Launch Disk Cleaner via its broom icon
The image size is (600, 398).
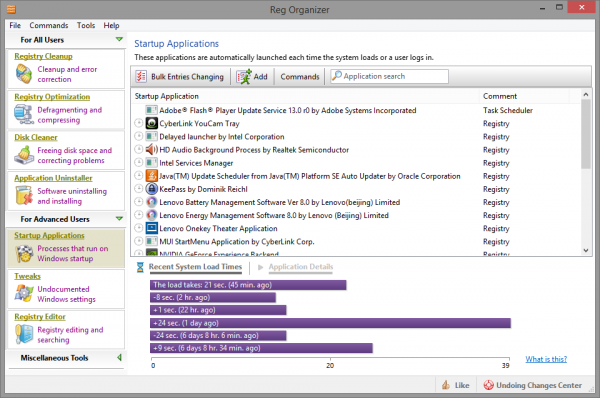[24, 155]
